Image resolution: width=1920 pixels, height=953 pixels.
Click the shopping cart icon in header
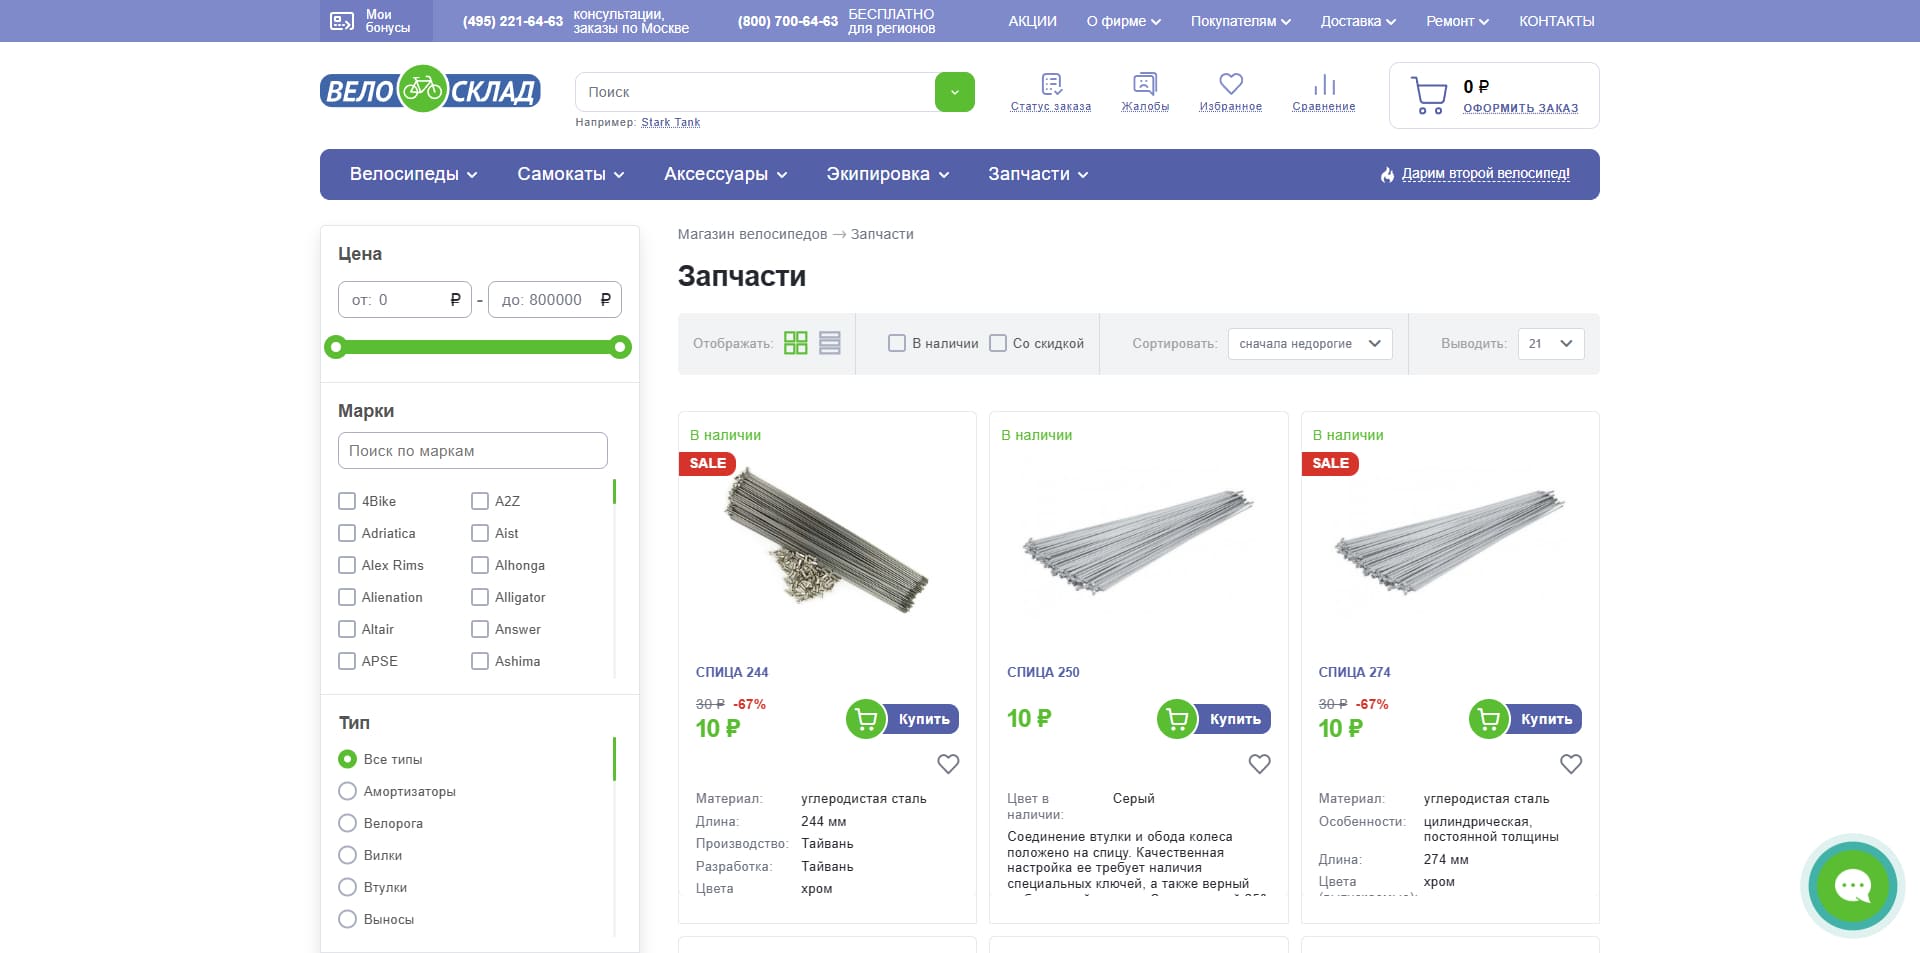[1429, 96]
